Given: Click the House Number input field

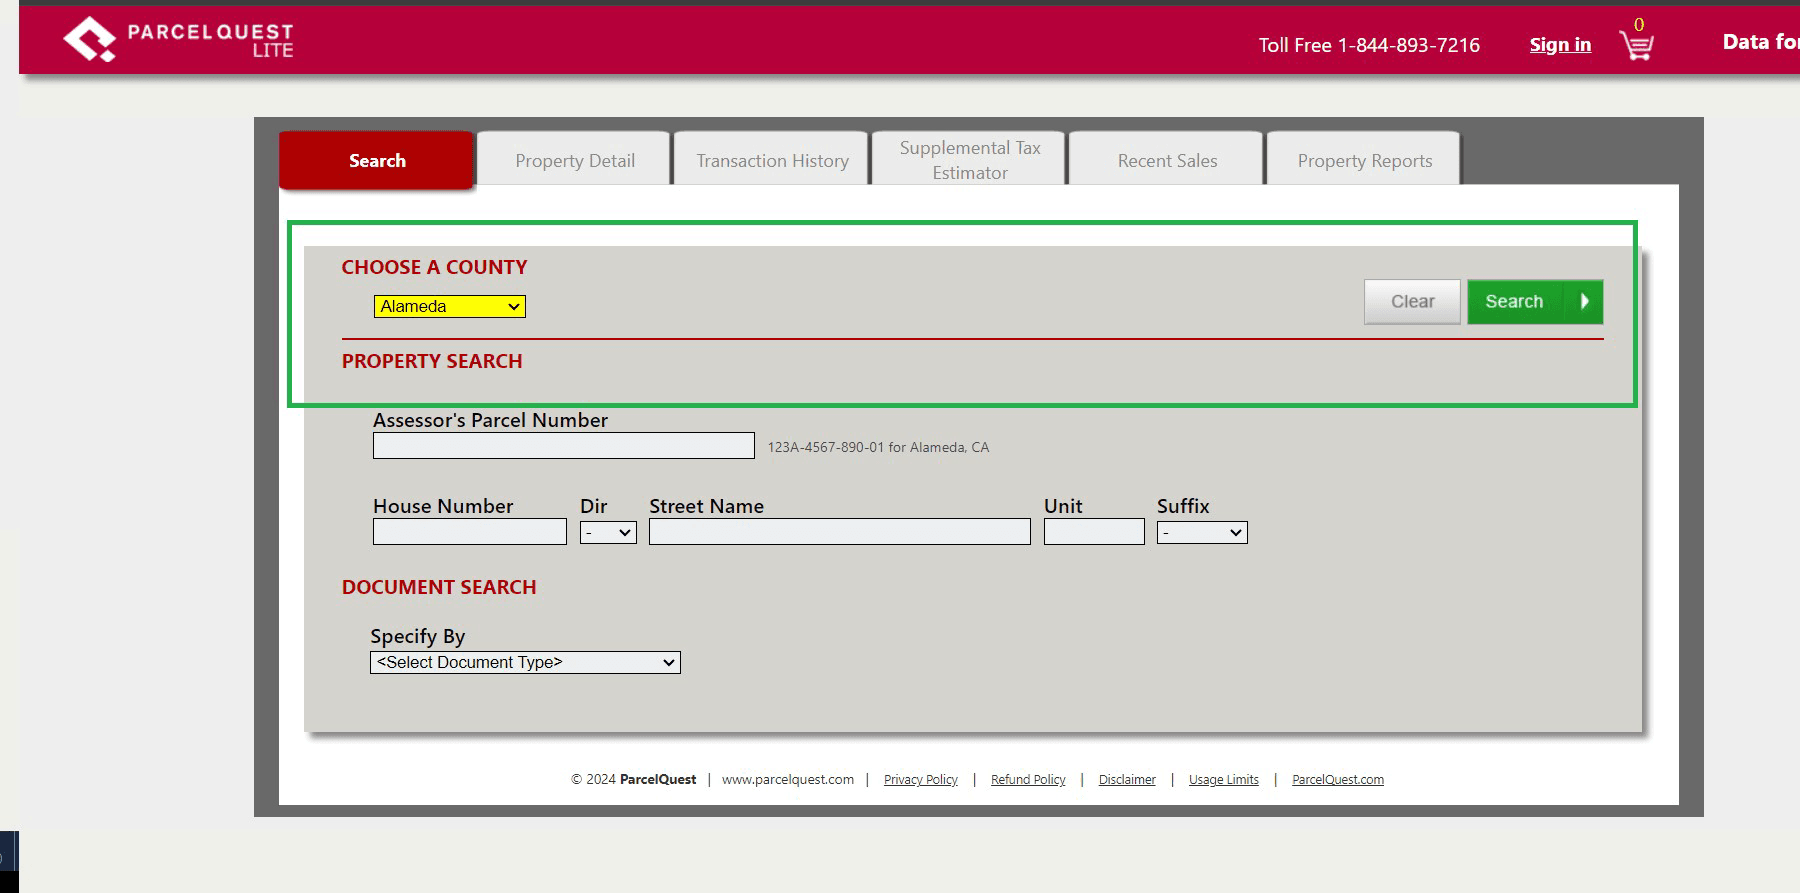Looking at the screenshot, I should pos(470,532).
